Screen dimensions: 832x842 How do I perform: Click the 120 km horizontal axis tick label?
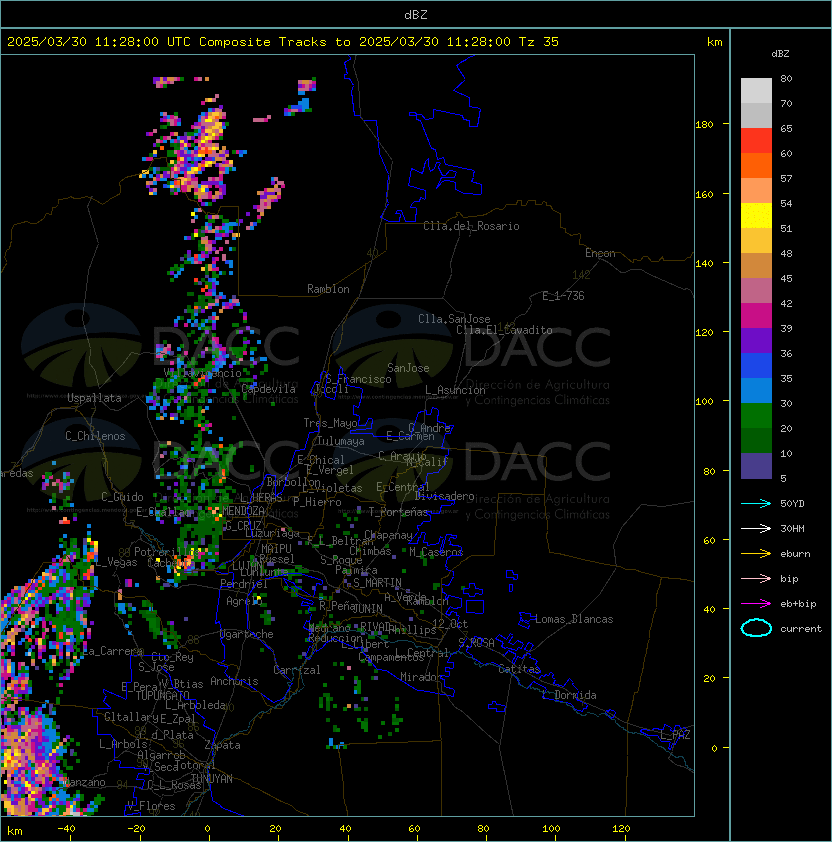621,829
